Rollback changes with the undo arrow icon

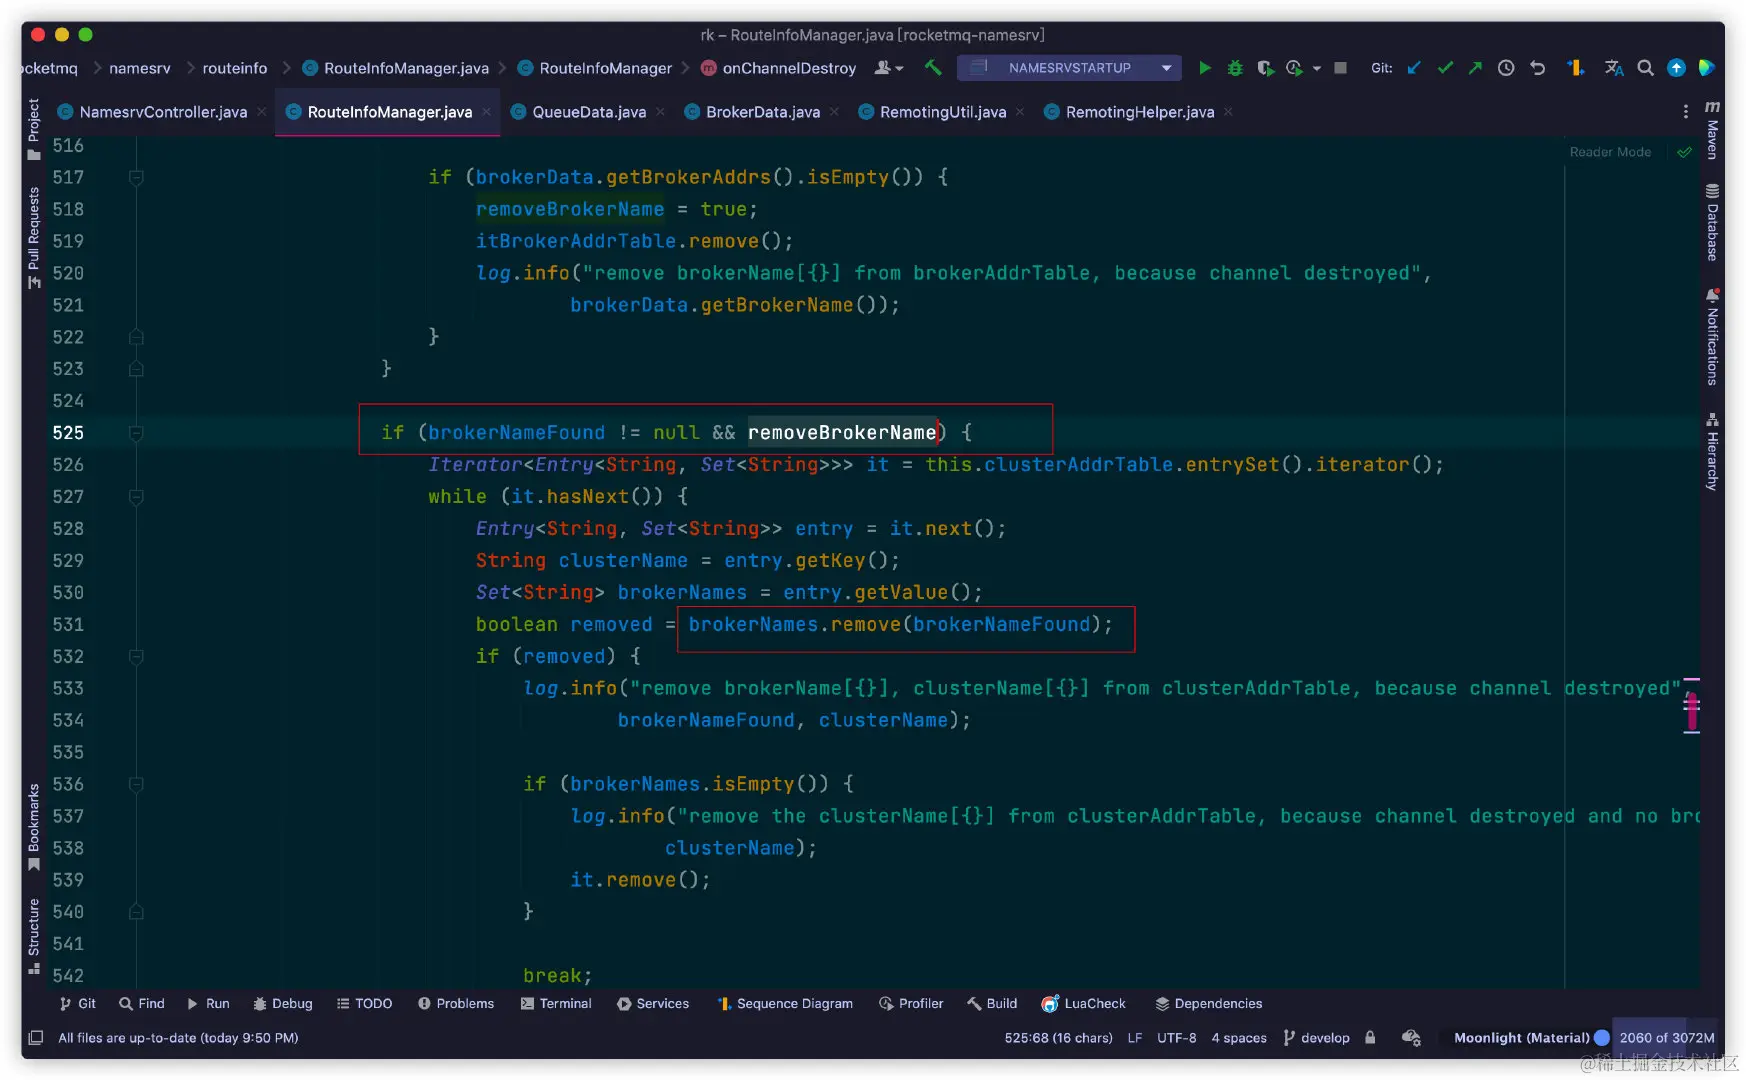tap(1538, 68)
